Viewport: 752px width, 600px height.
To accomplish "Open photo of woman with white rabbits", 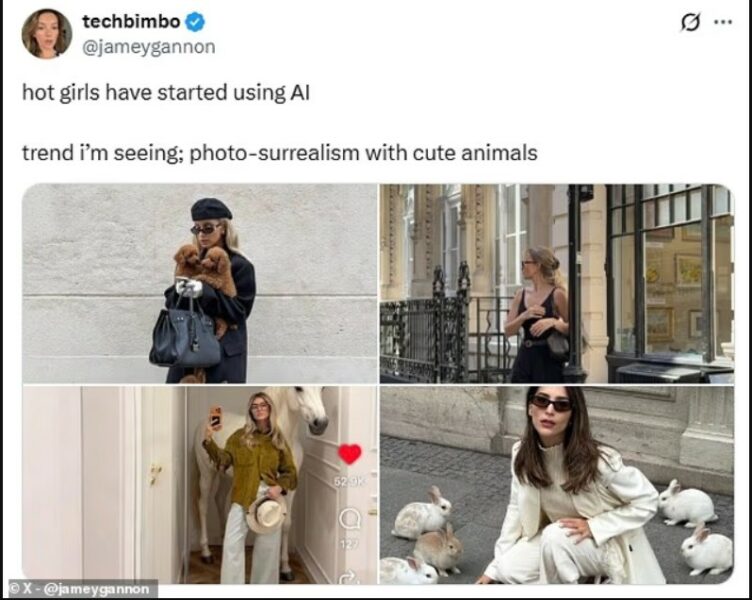I will [557, 484].
